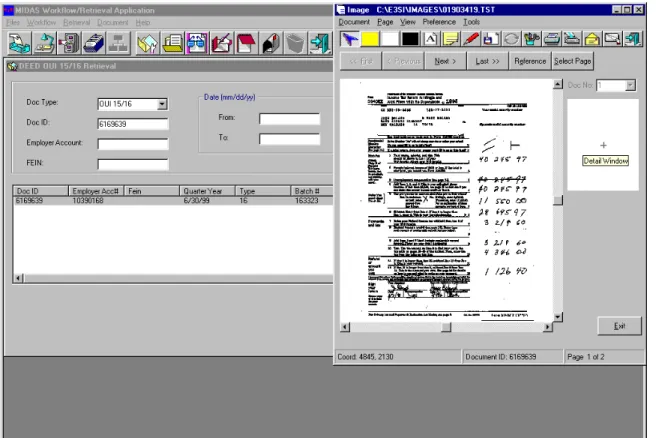Screen dimensions: 656x438
Task: Click the card file box icon in MIDAS toolbar
Action: pos(94,44)
